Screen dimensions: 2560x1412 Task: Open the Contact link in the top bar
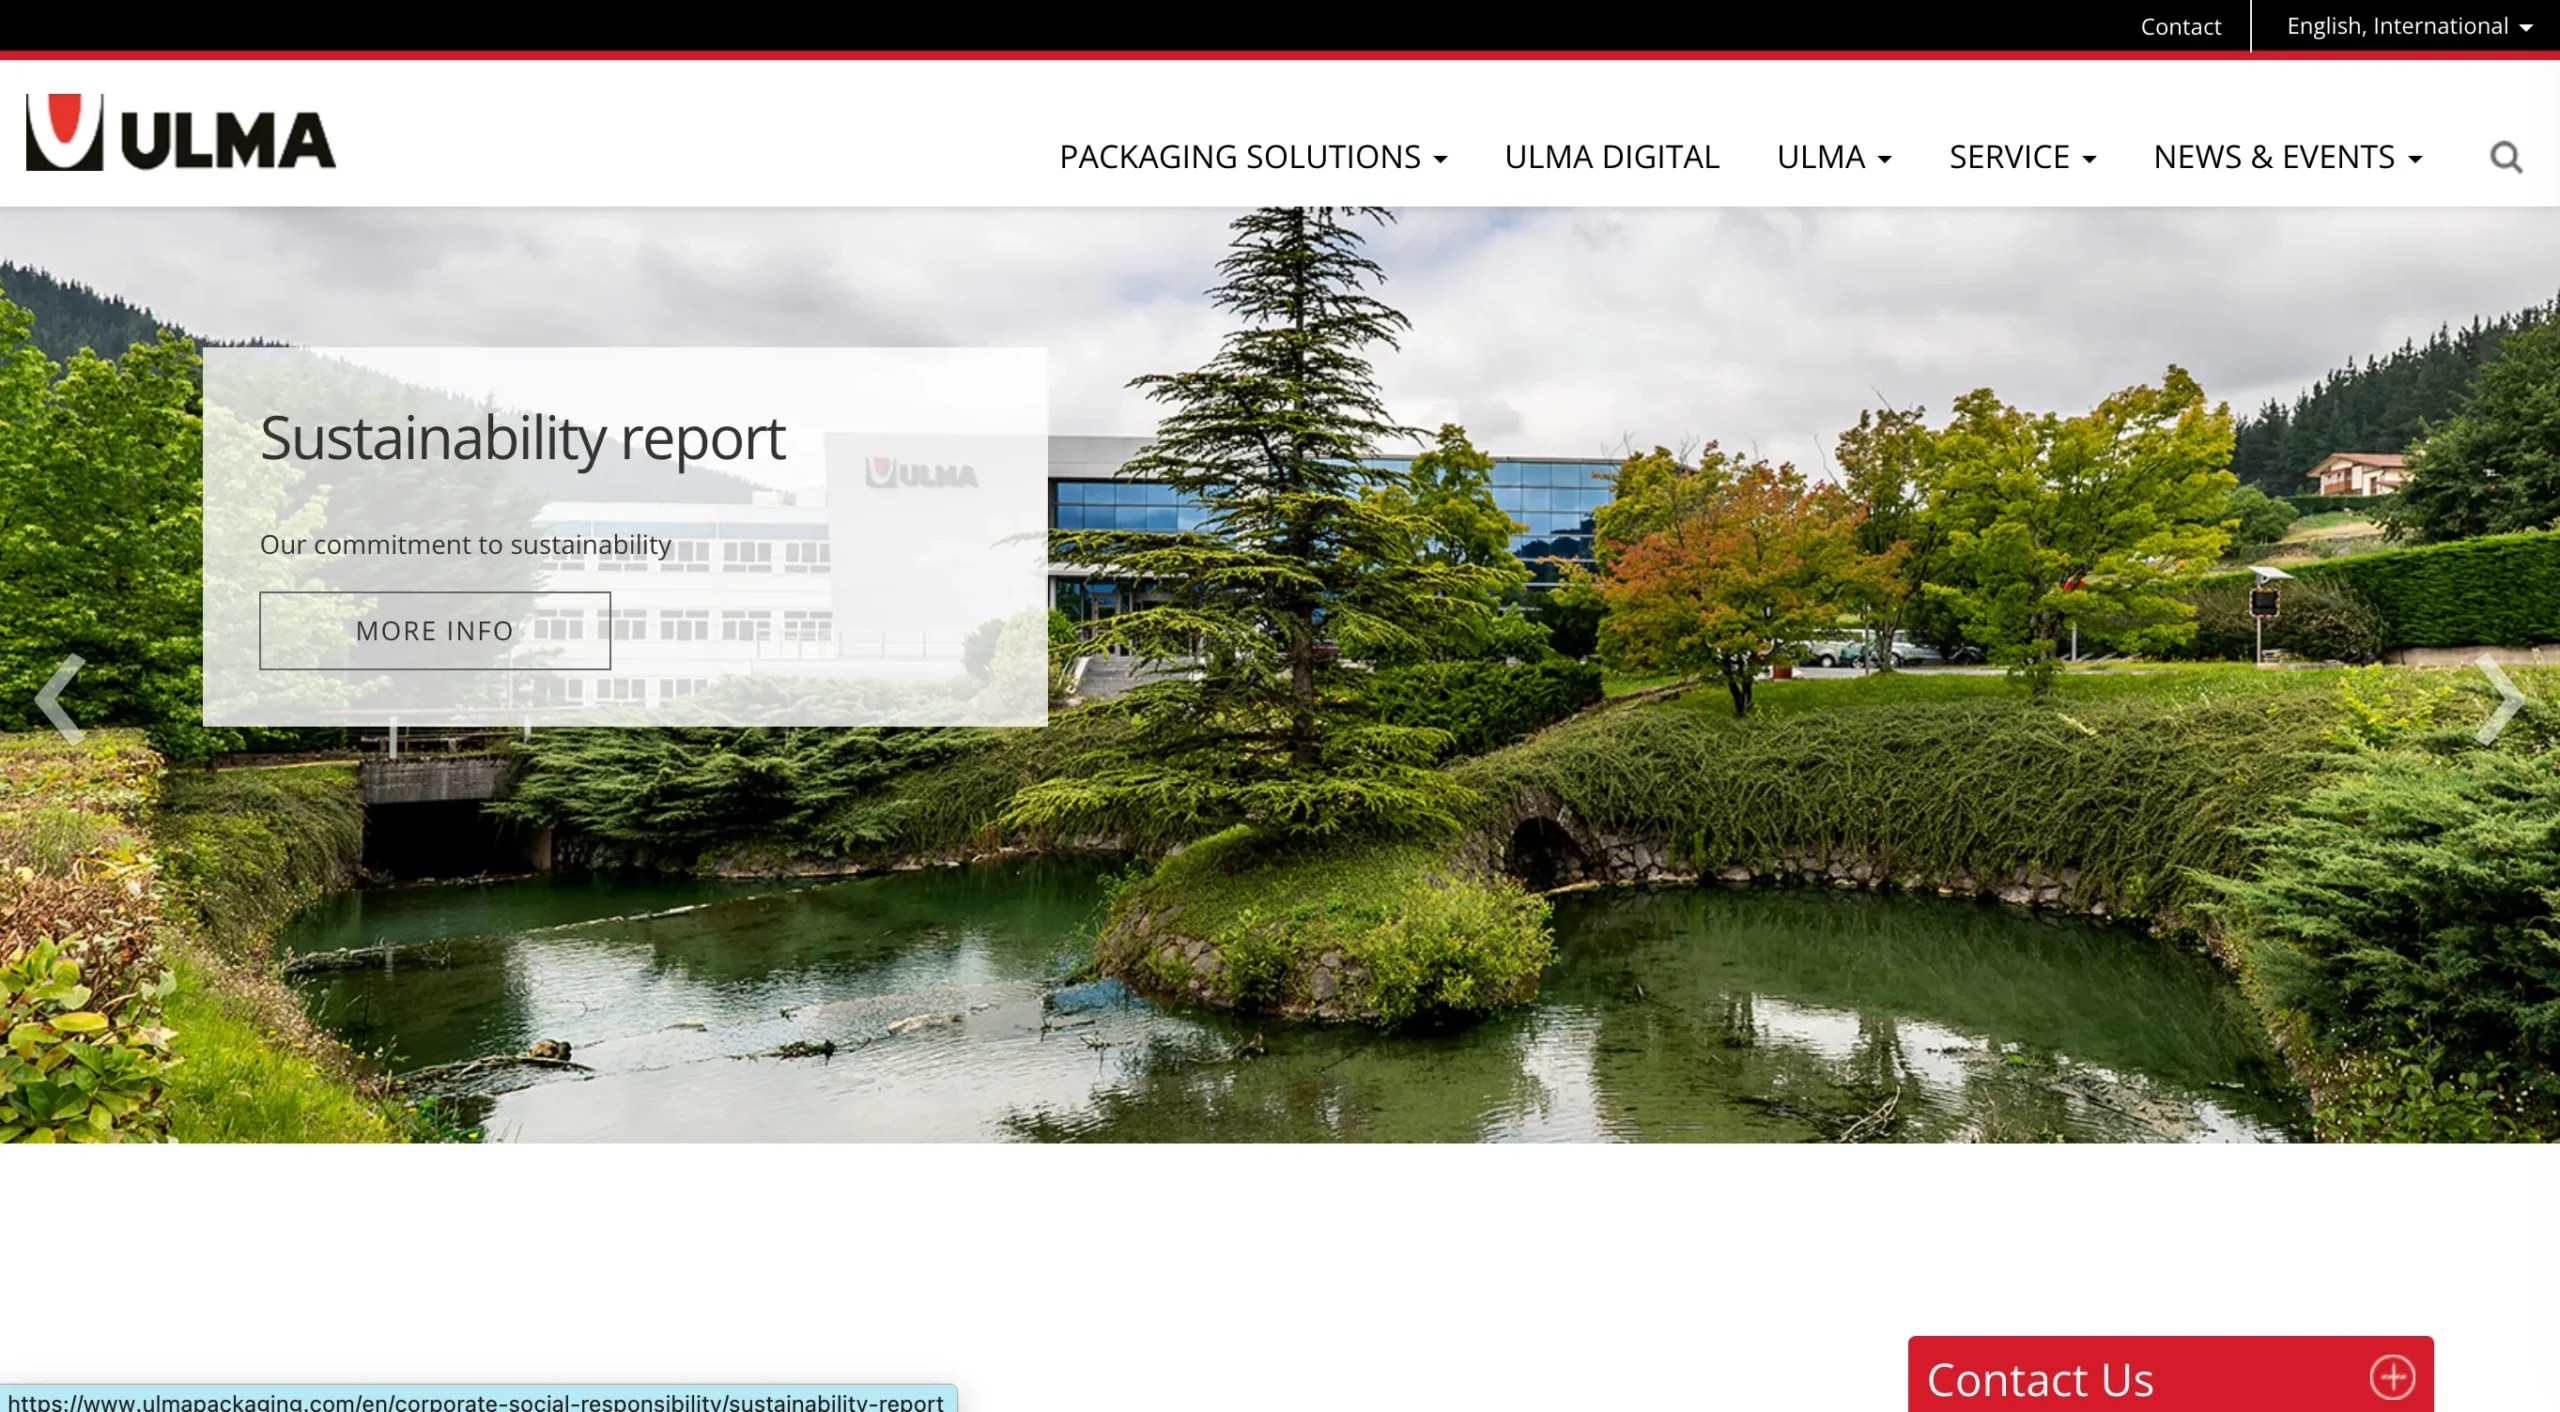[x=2181, y=26]
